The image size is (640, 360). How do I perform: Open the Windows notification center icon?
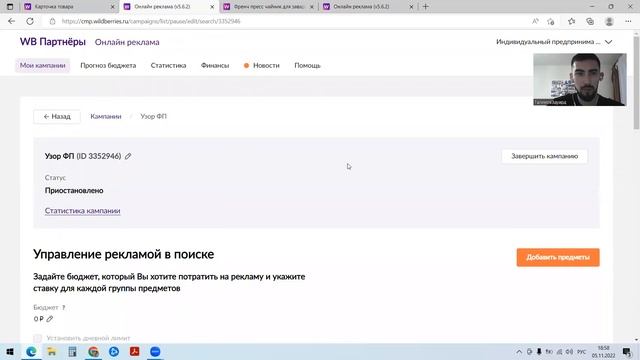[627, 351]
